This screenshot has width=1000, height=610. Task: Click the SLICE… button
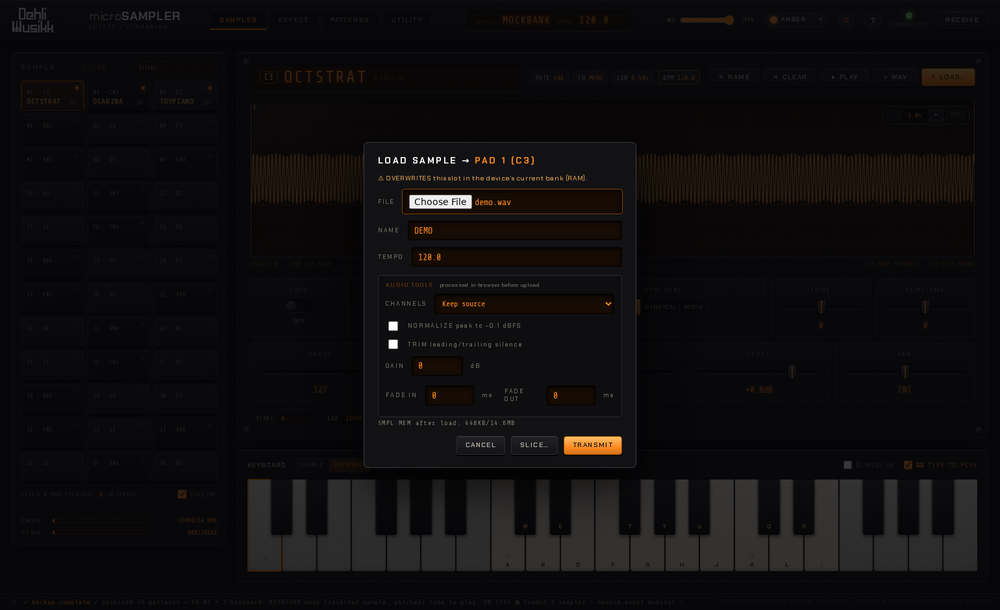point(534,445)
